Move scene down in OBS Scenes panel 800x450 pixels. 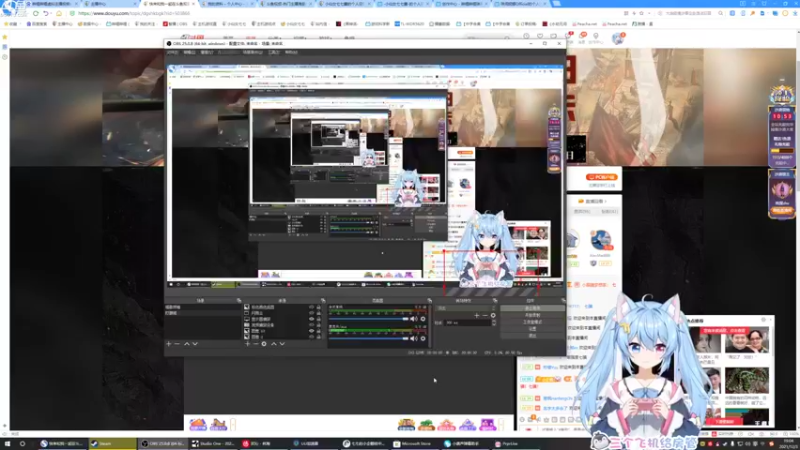pos(195,344)
